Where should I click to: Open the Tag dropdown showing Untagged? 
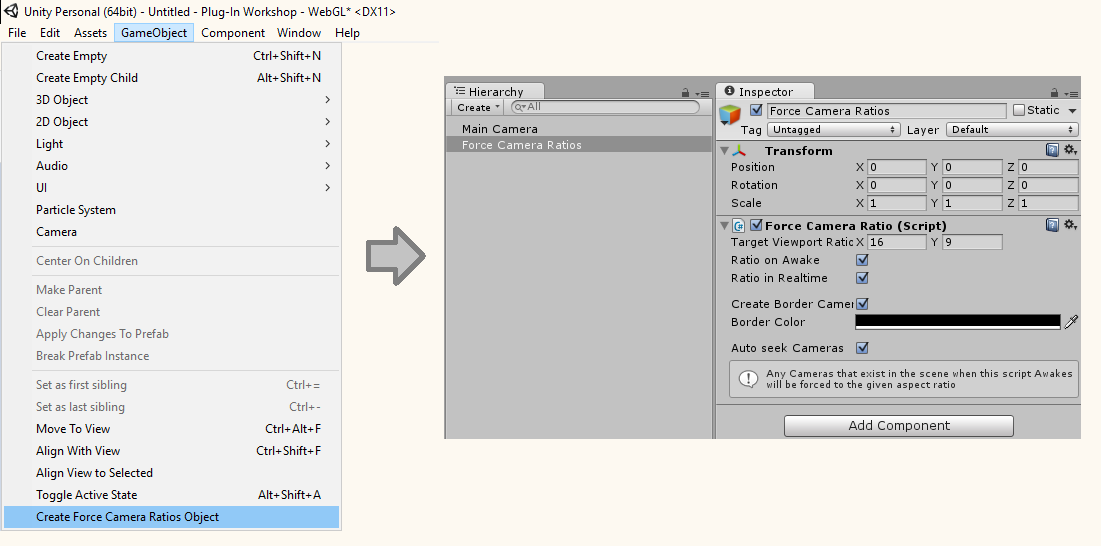coord(833,130)
